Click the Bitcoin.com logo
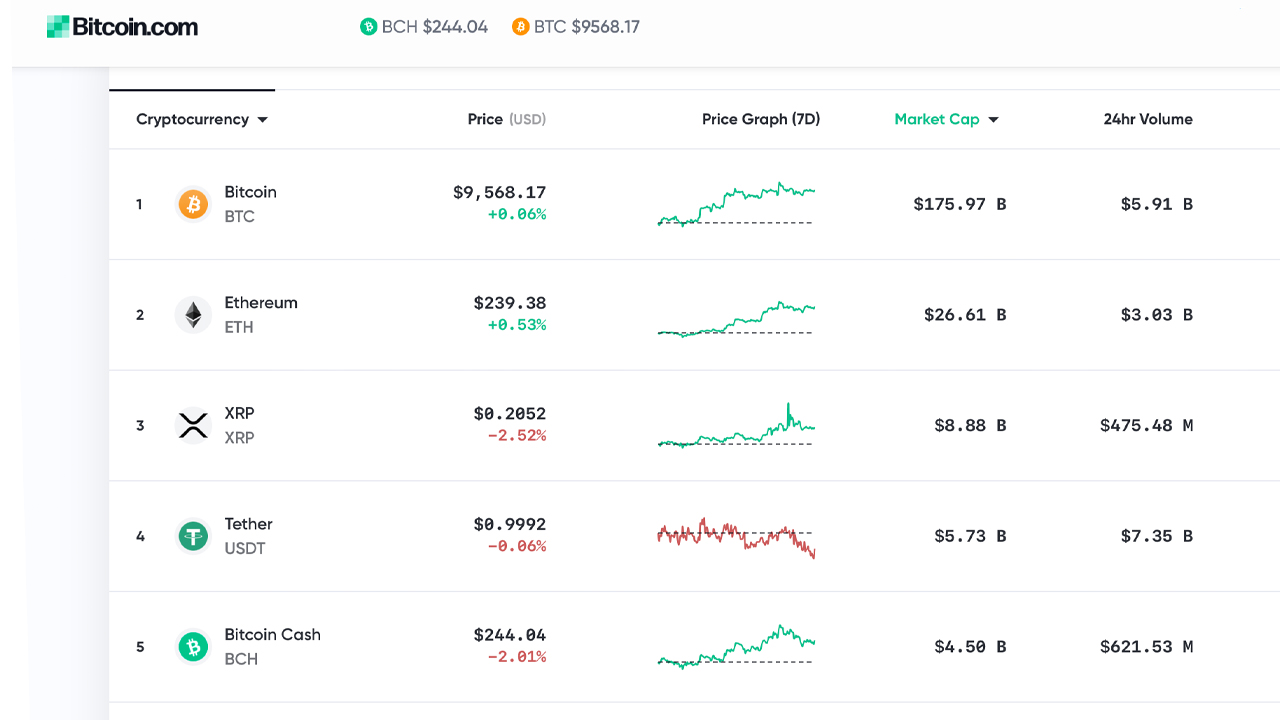Image resolution: width=1280 pixels, height=720 pixels. coord(122,27)
